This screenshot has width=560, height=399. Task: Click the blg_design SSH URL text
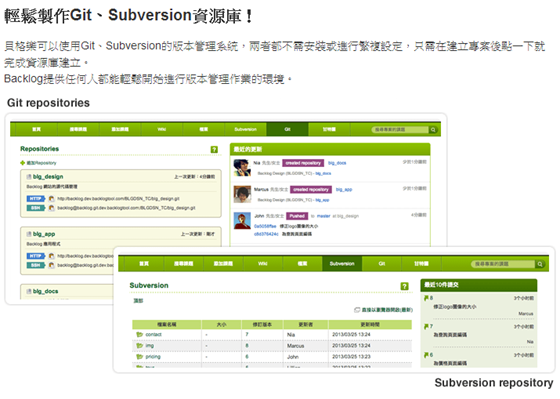pos(126,208)
